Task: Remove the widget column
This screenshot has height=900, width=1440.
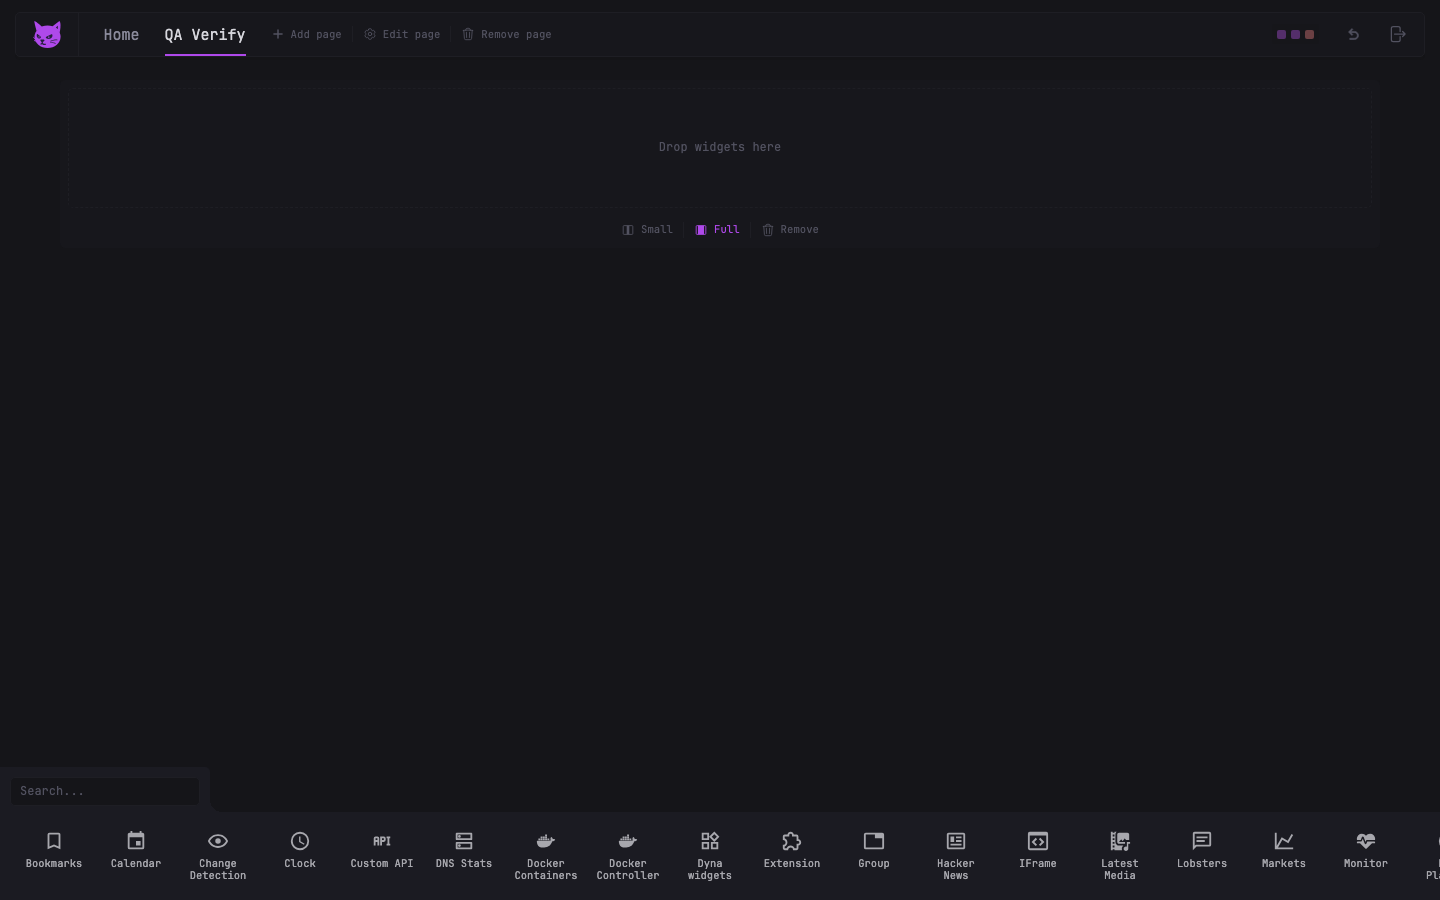Action: (790, 230)
